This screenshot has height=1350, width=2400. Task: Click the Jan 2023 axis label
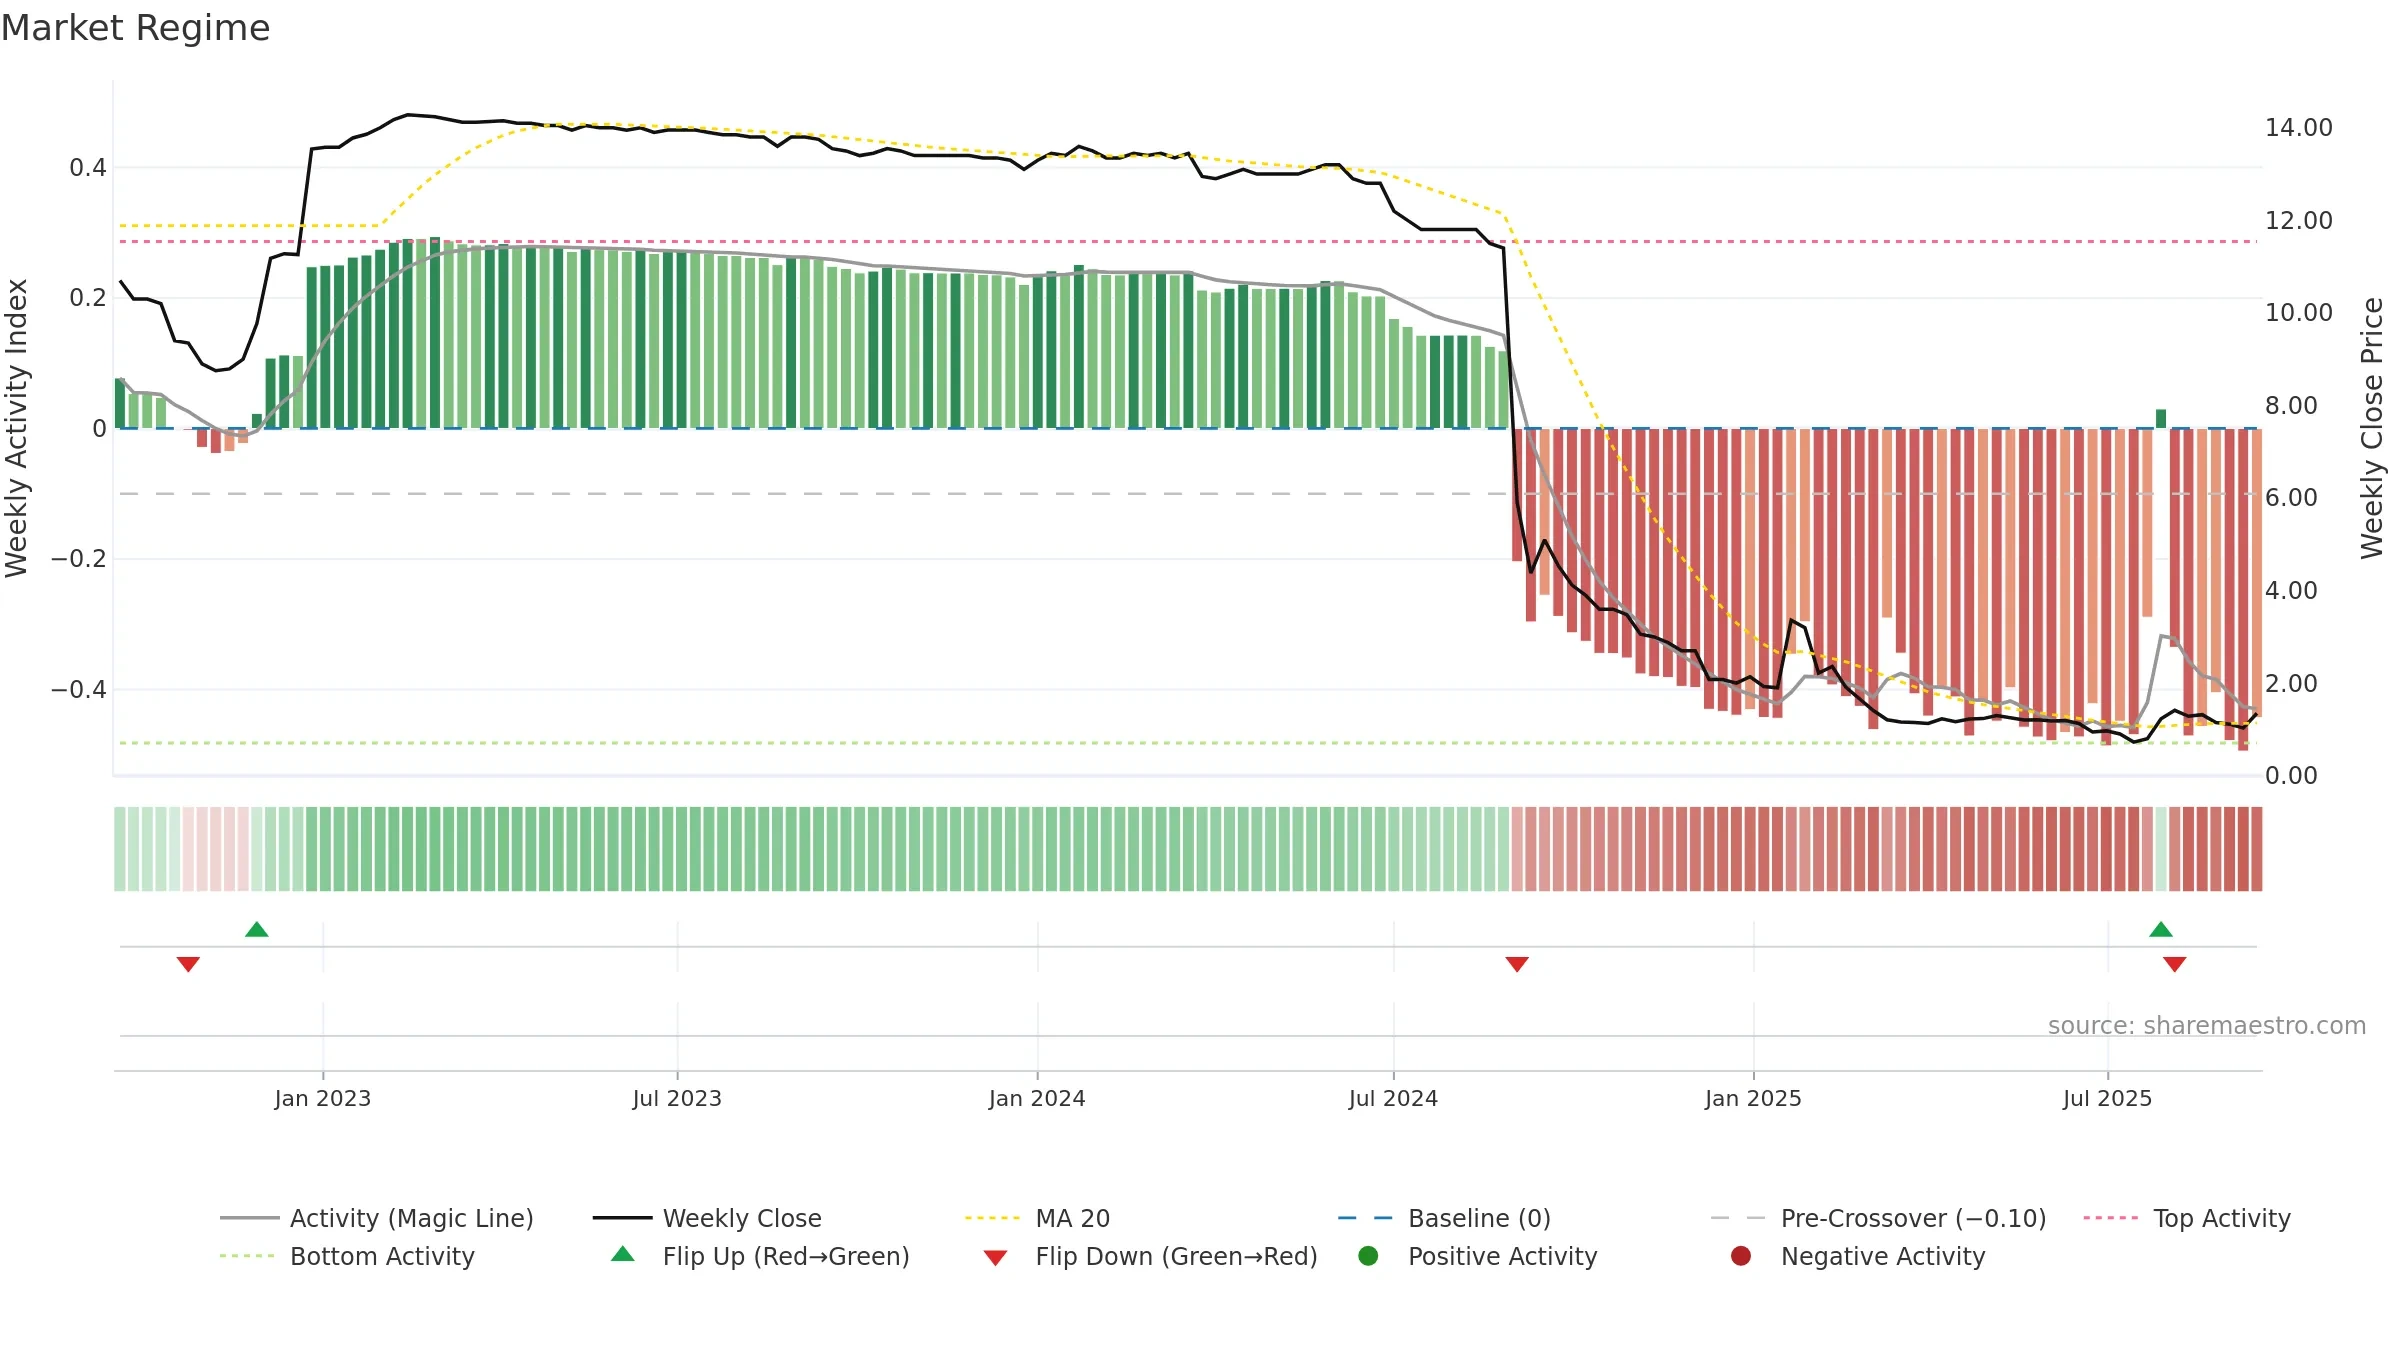click(323, 1098)
